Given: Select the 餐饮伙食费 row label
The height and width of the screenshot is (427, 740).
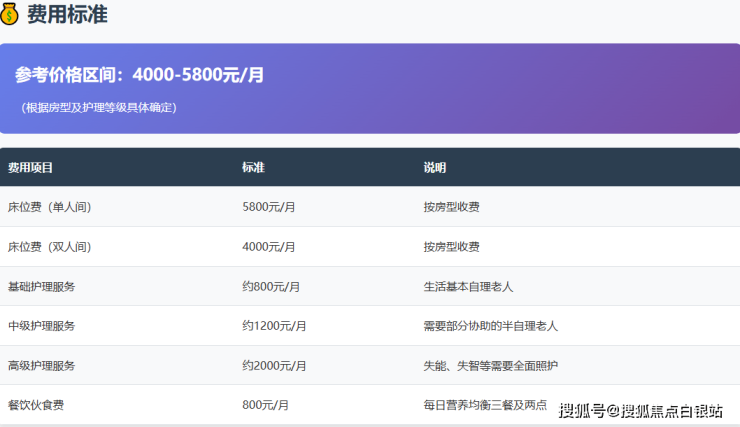Looking at the screenshot, I should pos(36,405).
